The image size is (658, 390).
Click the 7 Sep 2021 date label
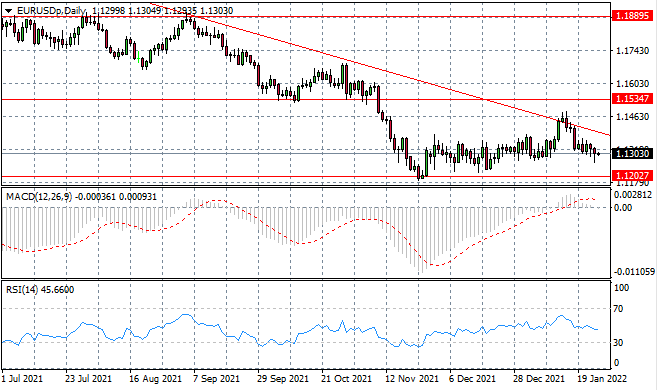pos(216,379)
